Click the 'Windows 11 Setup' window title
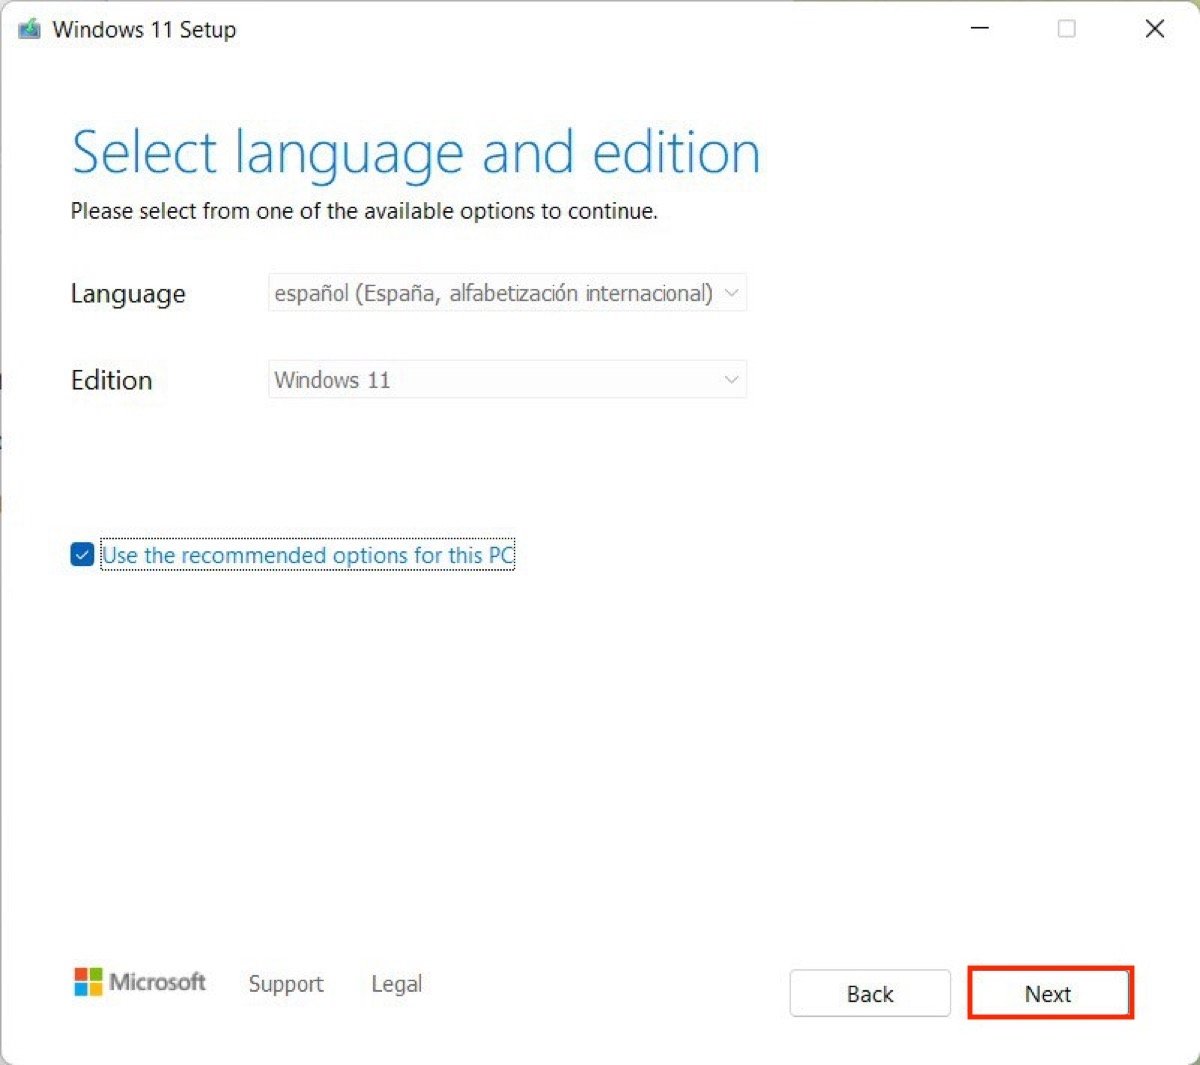 tap(144, 30)
